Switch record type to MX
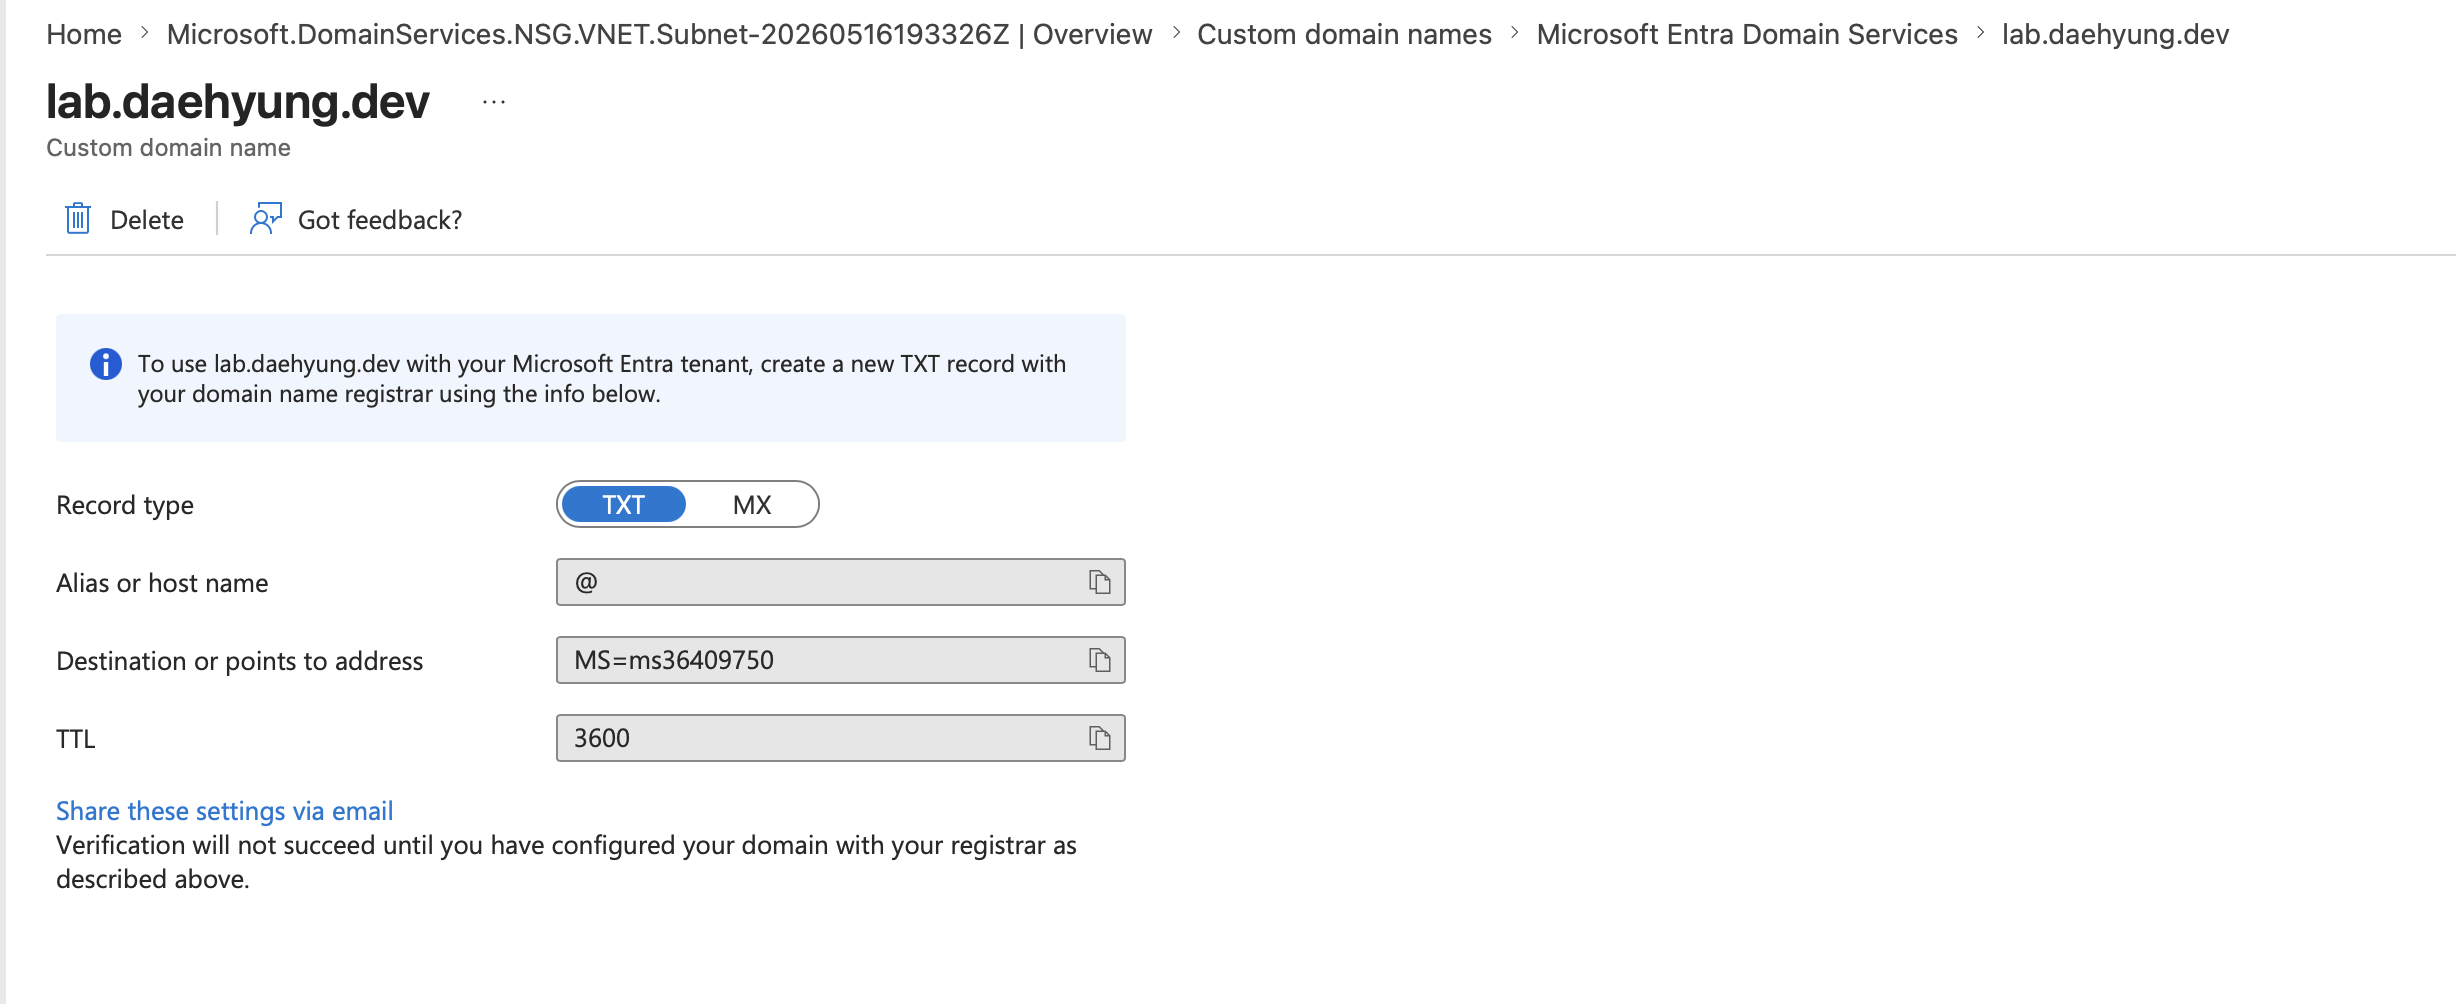 752,504
